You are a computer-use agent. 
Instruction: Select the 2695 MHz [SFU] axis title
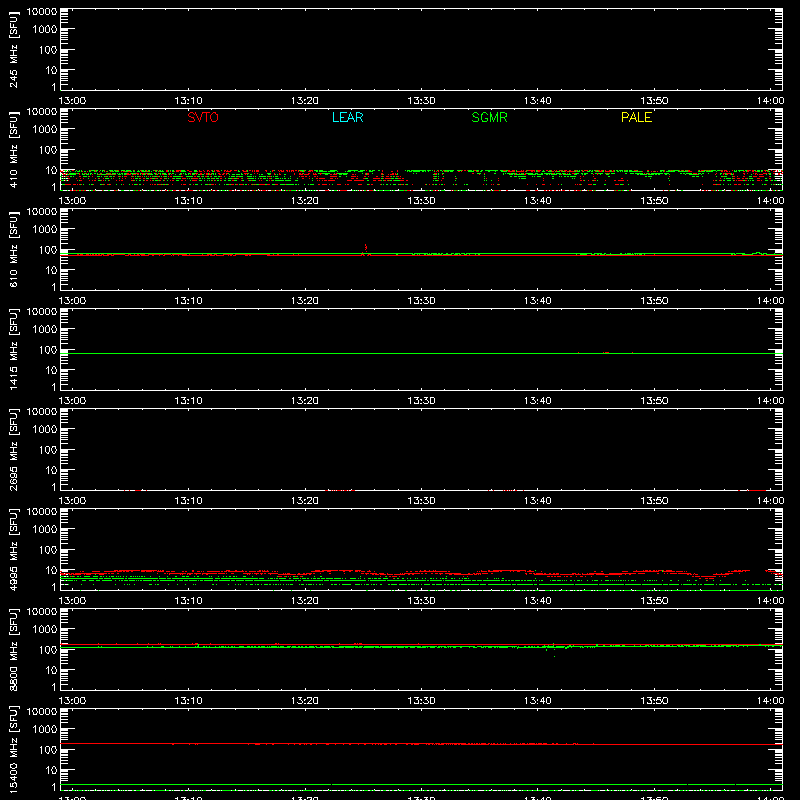click(x=13, y=449)
